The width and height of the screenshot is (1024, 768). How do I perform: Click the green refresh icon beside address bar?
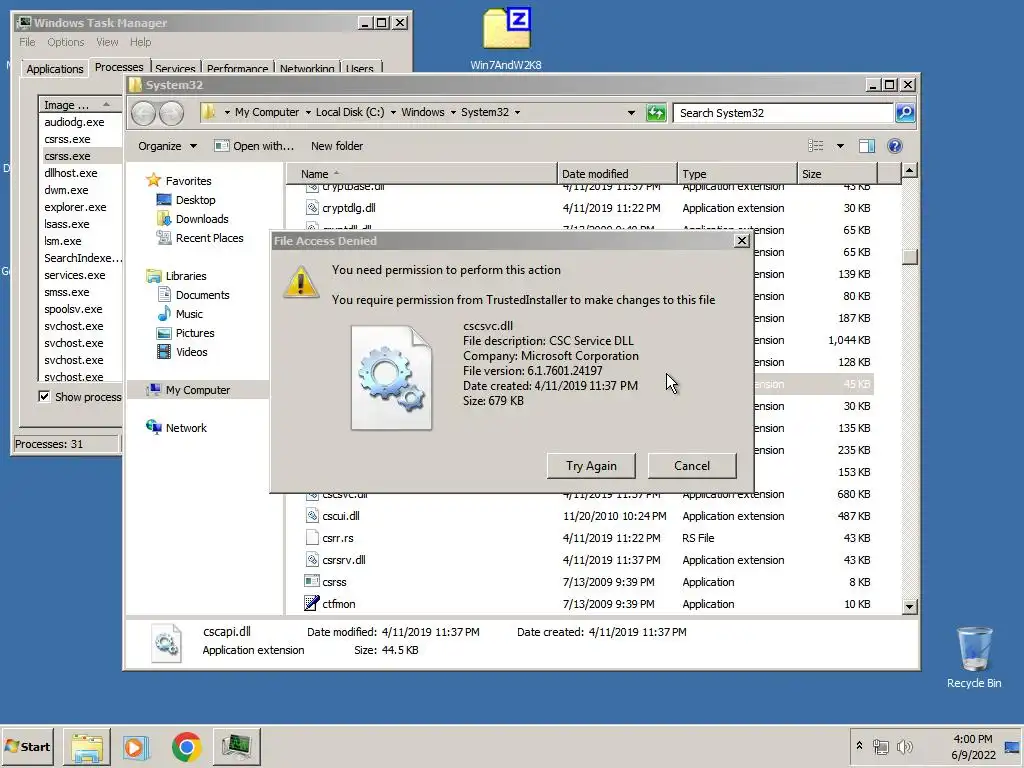[x=656, y=113]
